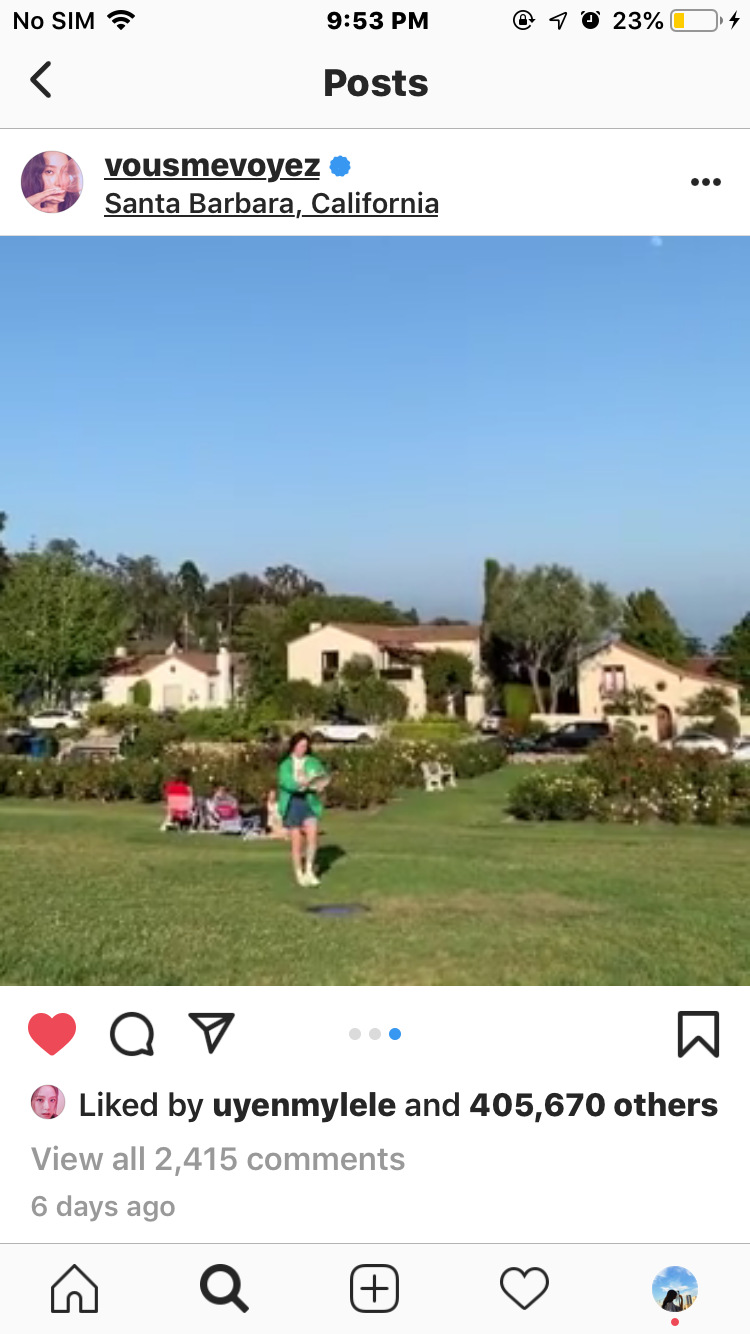This screenshot has width=750, height=1334.
Task: Share post via paper plane icon
Action: (211, 1033)
